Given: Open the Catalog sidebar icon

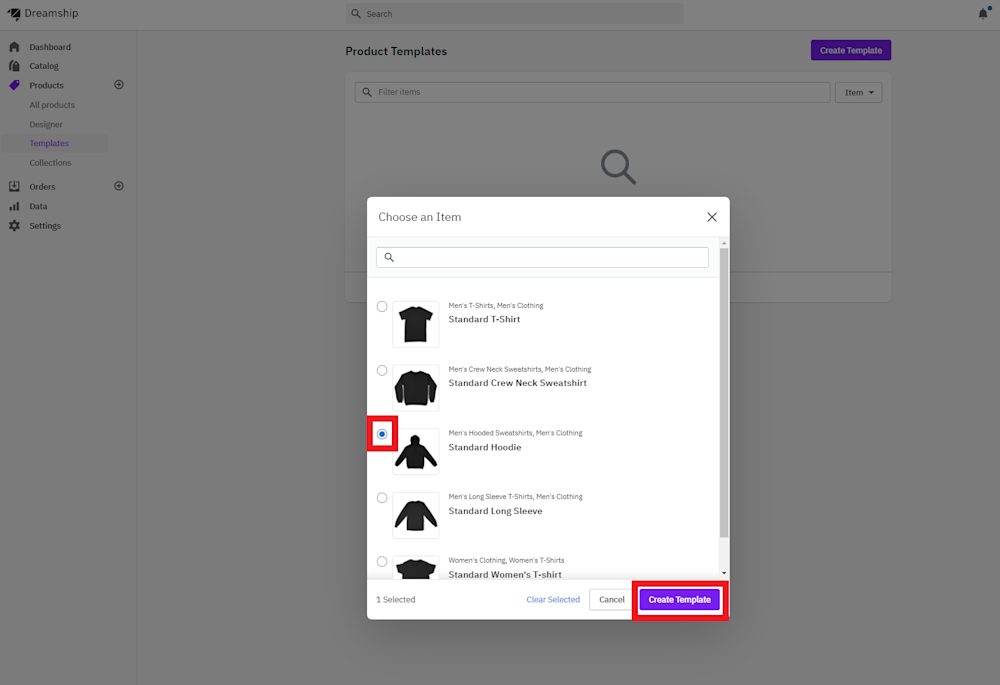Looking at the screenshot, I should click(14, 66).
